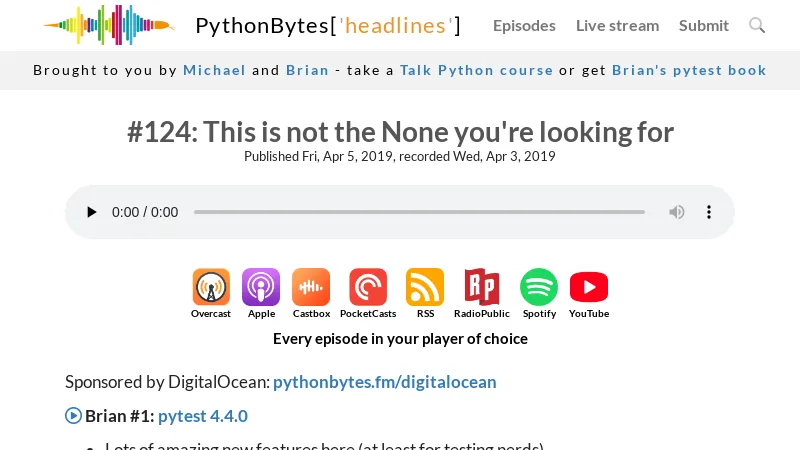Visit the pythonbytes.fm/digitalocean sponsor link
The image size is (800, 450).
point(384,382)
